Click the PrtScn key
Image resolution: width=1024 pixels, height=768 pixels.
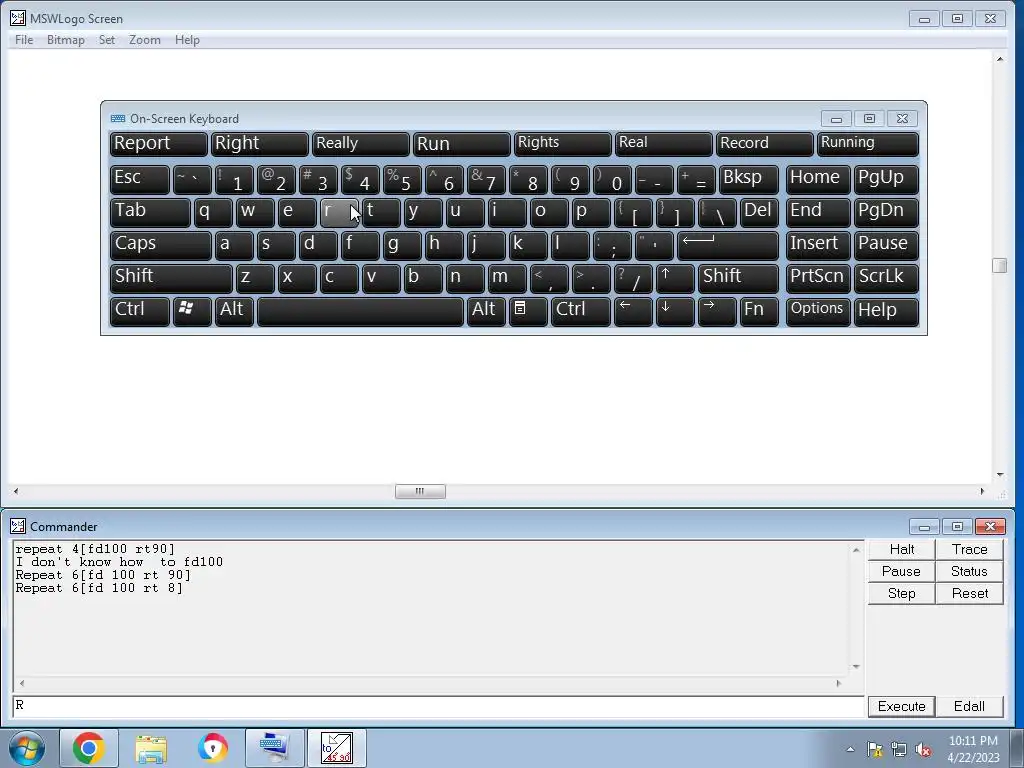(818, 278)
